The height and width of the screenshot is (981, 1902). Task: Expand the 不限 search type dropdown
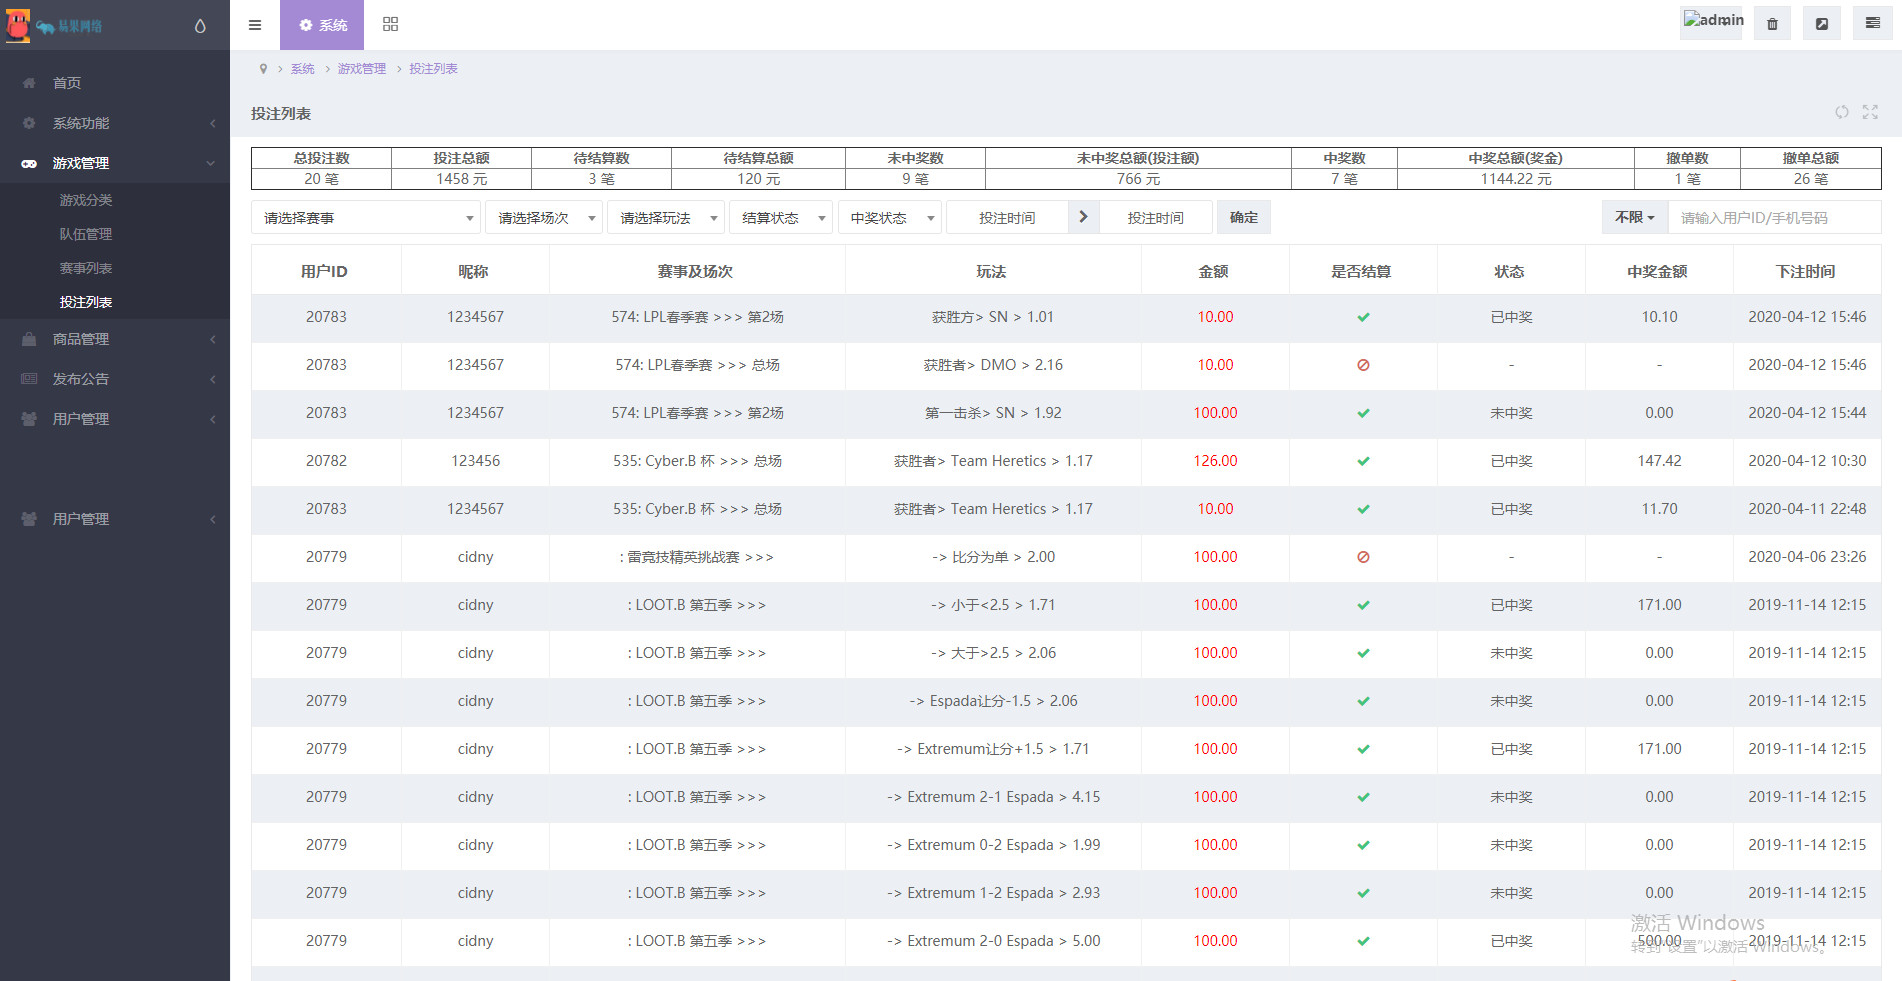tap(1634, 217)
